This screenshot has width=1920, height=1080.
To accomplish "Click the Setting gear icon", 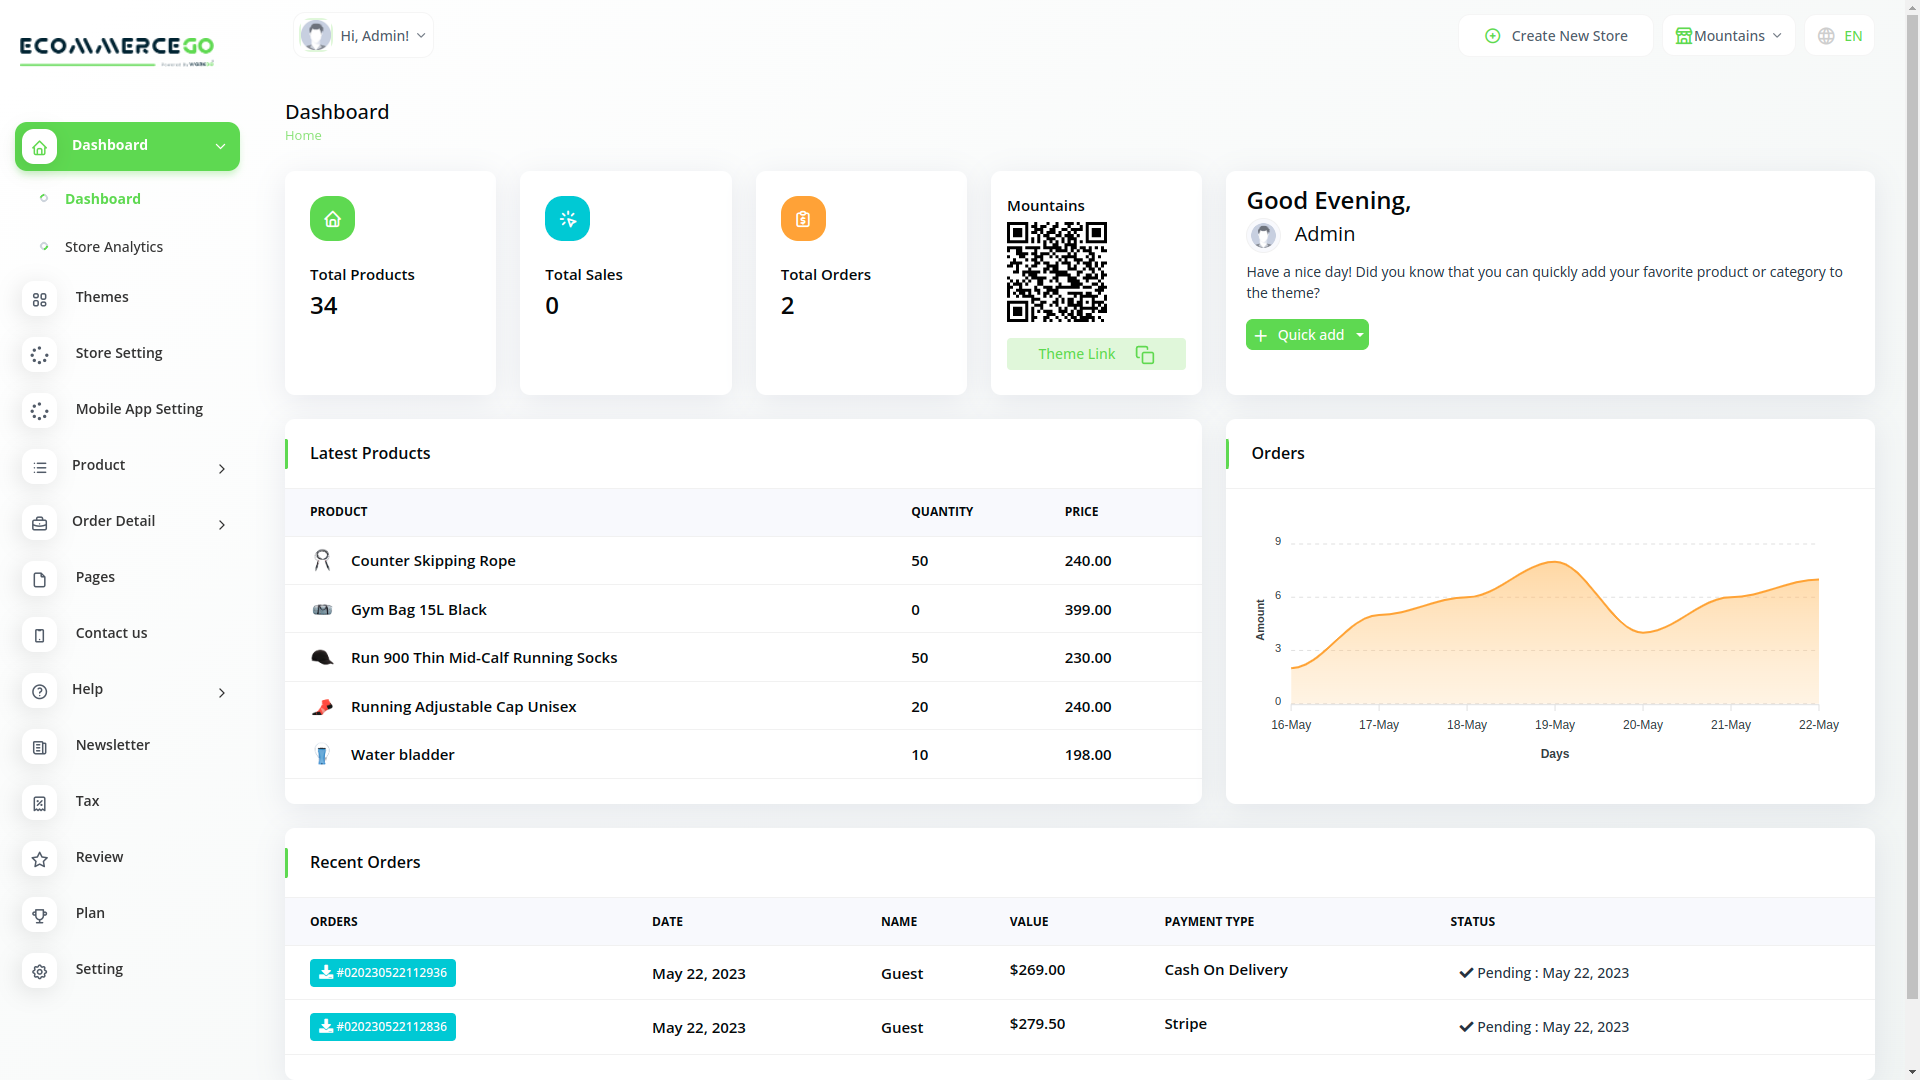I will [40, 971].
